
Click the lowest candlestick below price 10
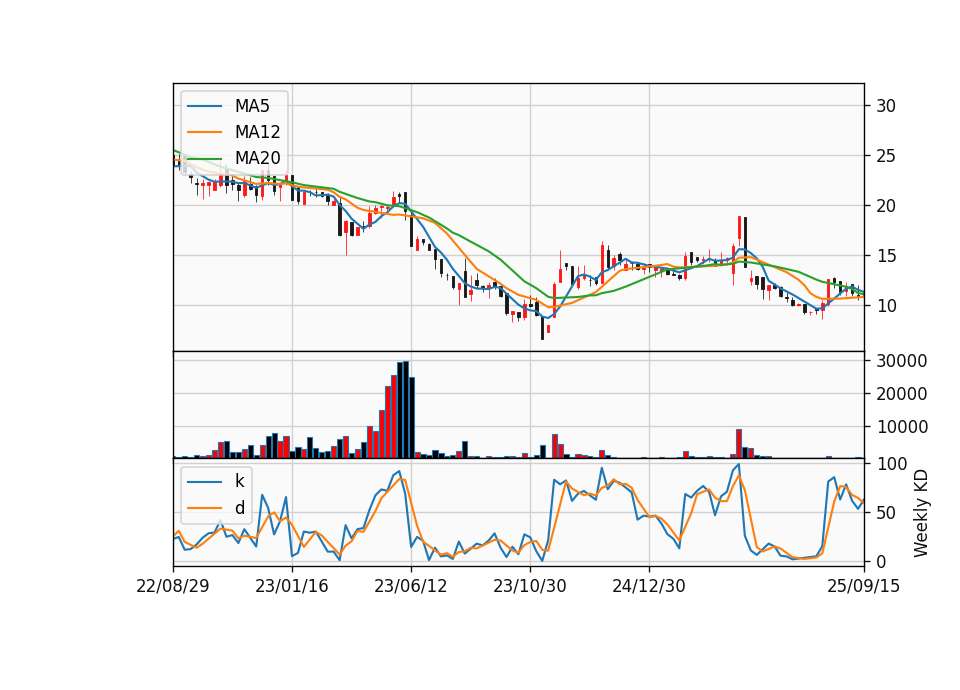(x=542, y=328)
